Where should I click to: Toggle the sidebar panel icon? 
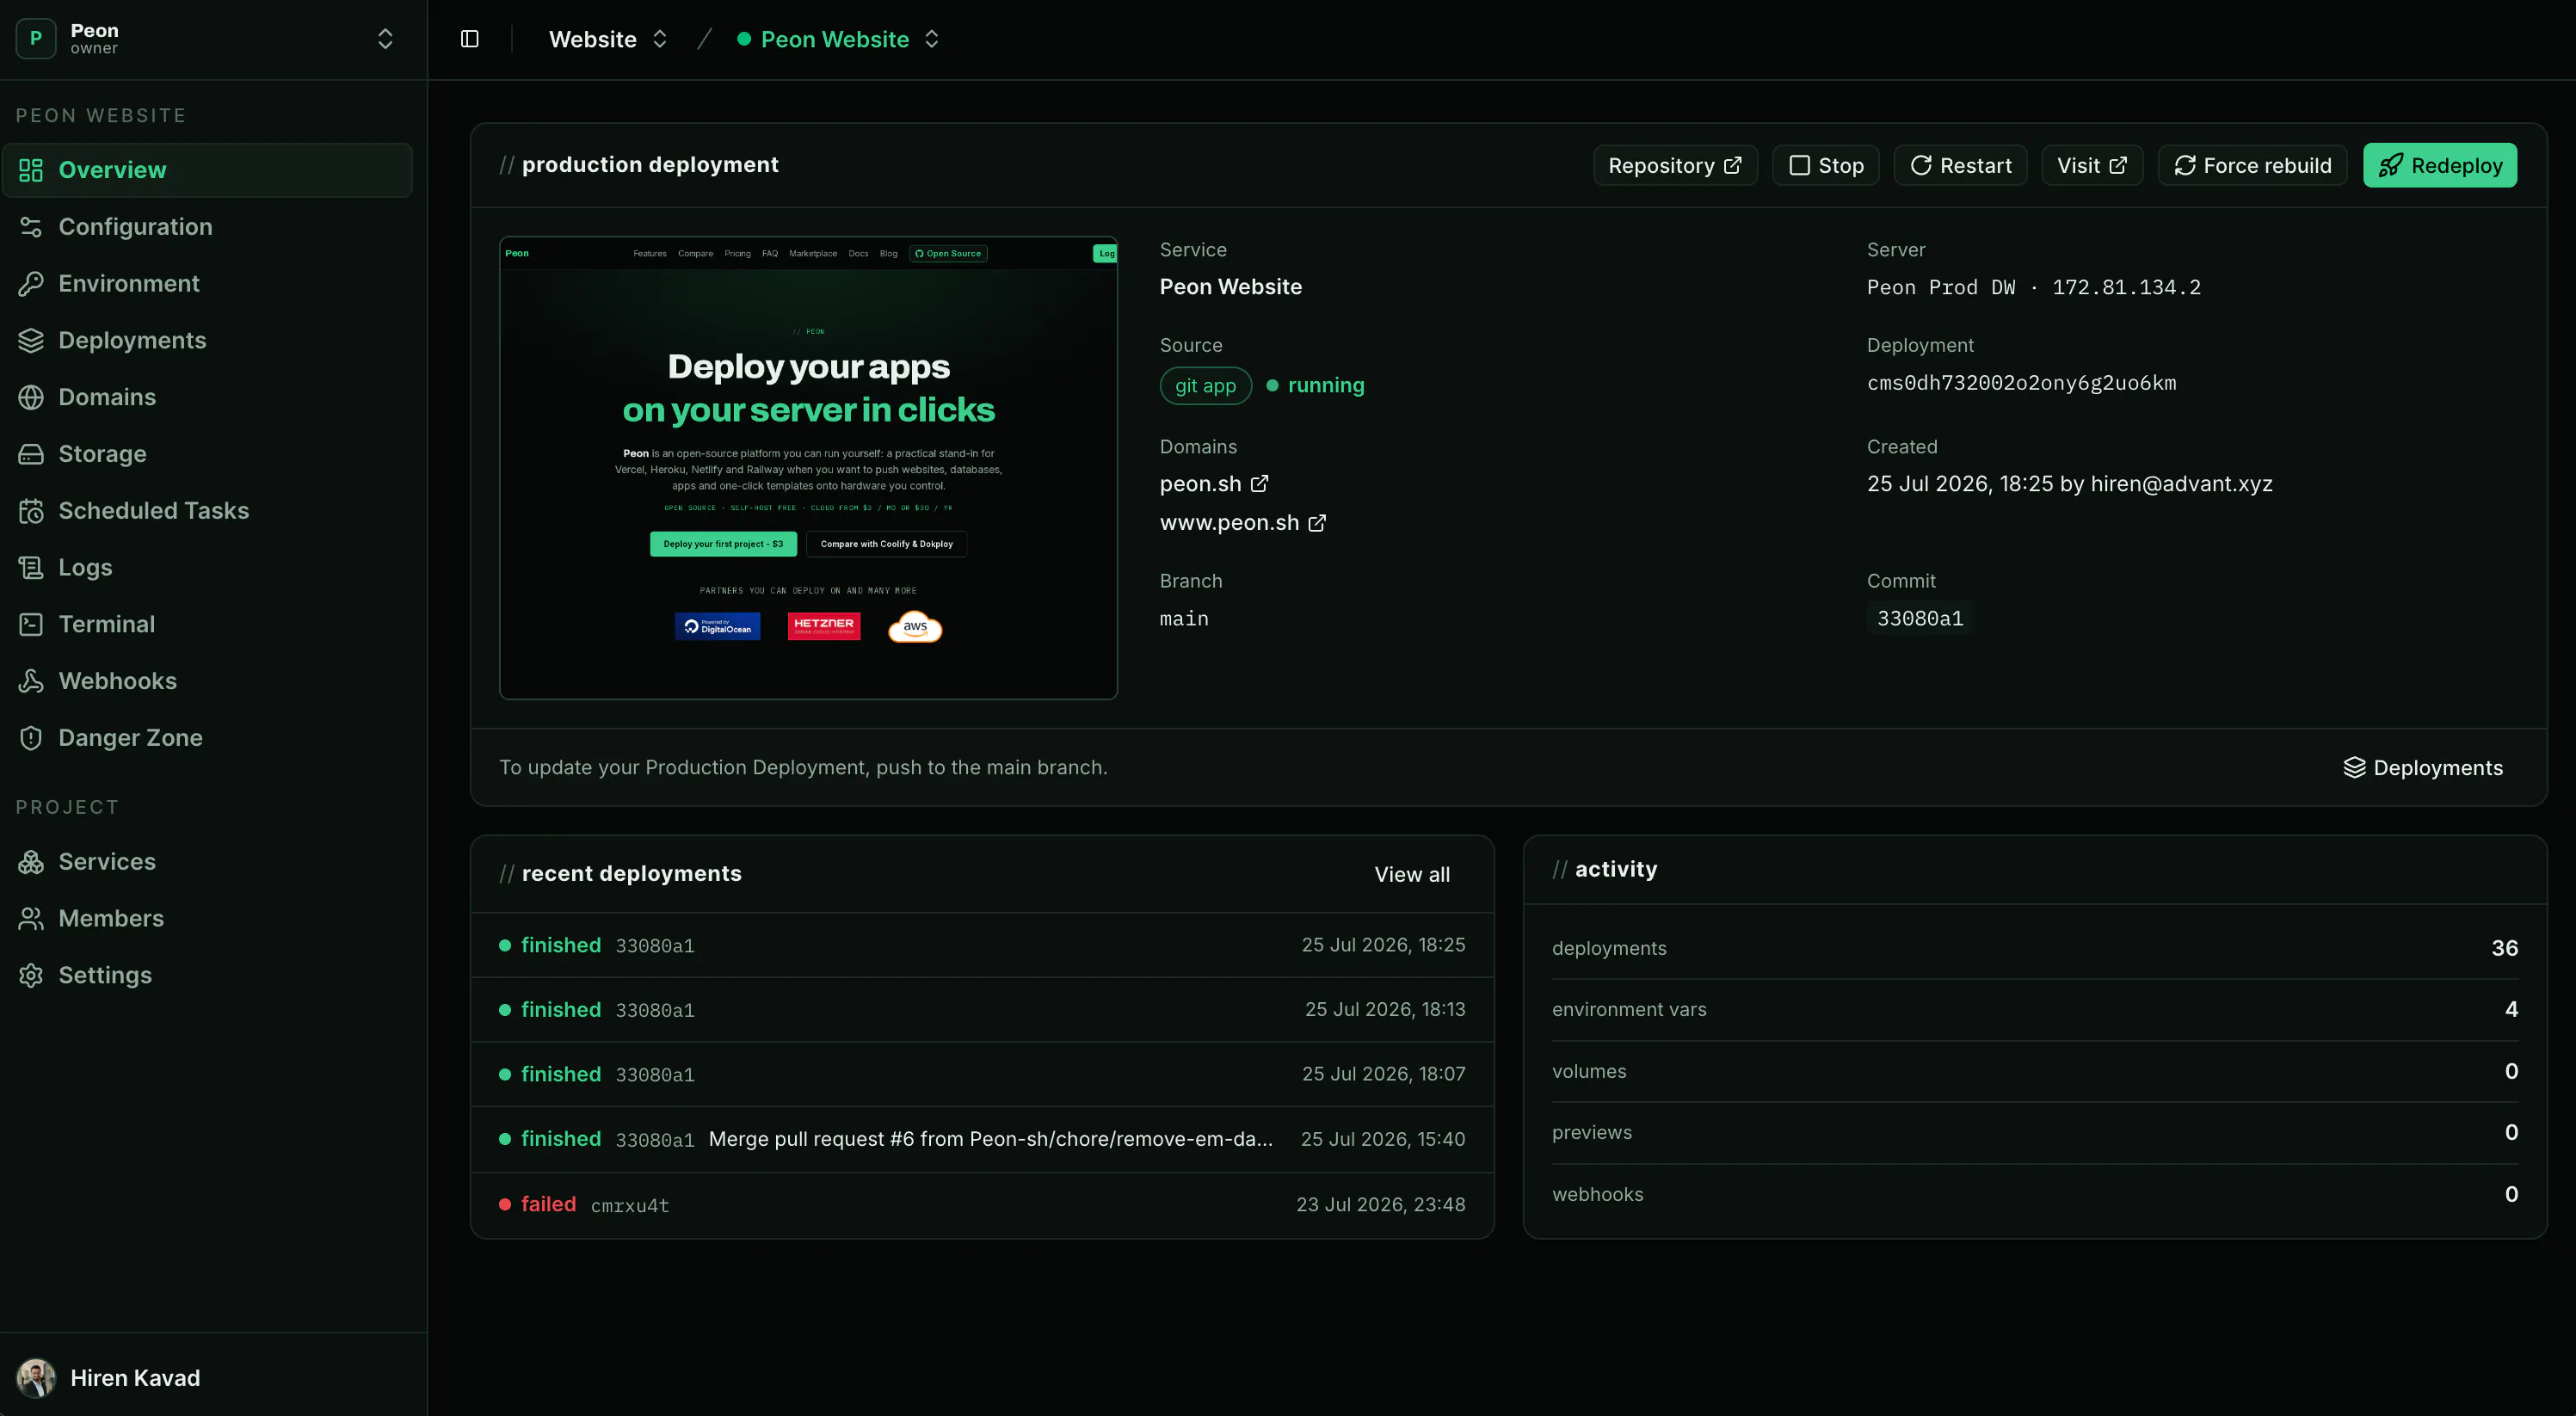pyautogui.click(x=469, y=39)
